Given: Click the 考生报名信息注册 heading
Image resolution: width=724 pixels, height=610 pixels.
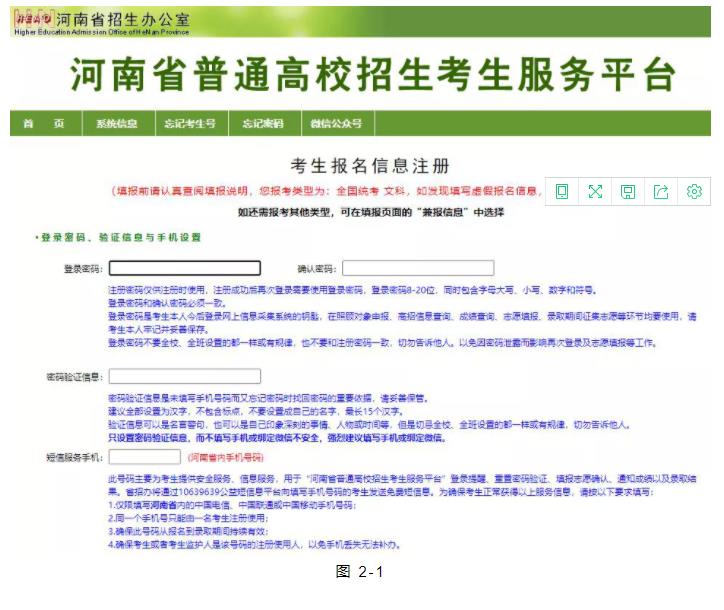Looking at the screenshot, I should (370, 166).
